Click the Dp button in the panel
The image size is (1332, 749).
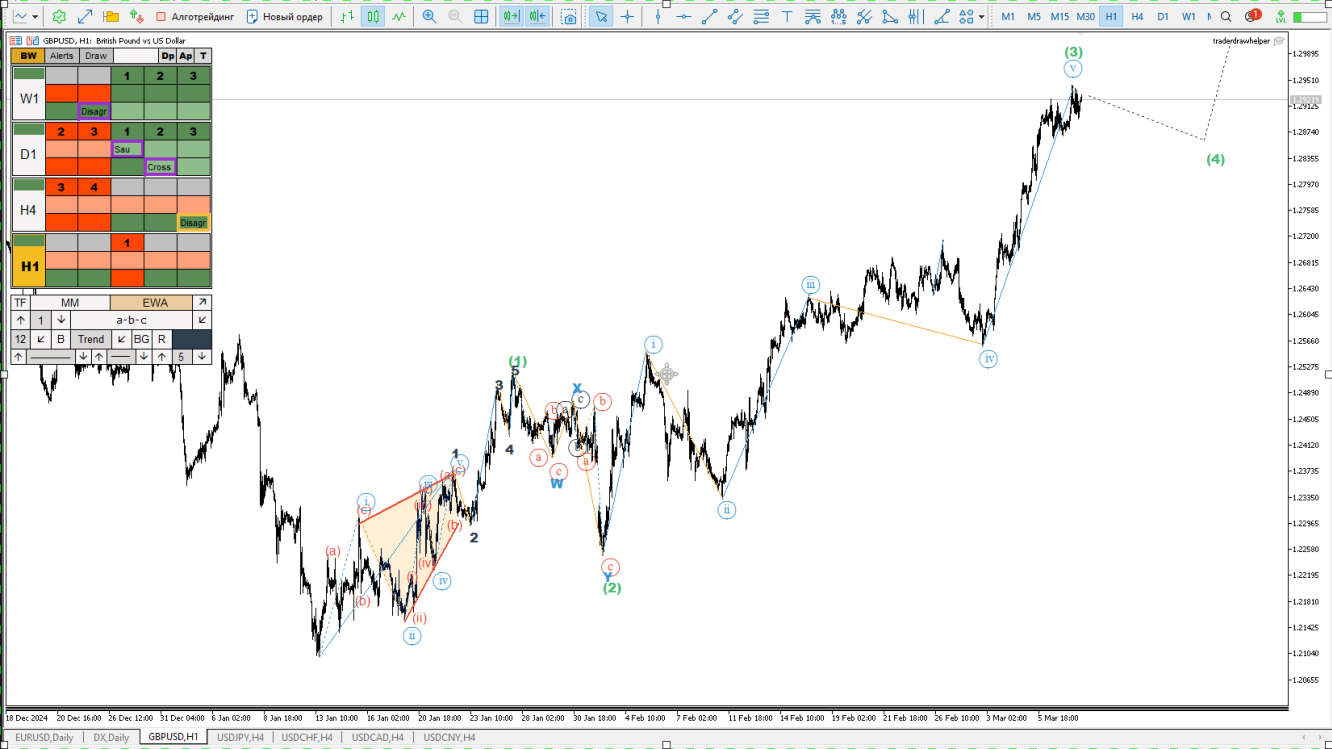click(x=168, y=56)
